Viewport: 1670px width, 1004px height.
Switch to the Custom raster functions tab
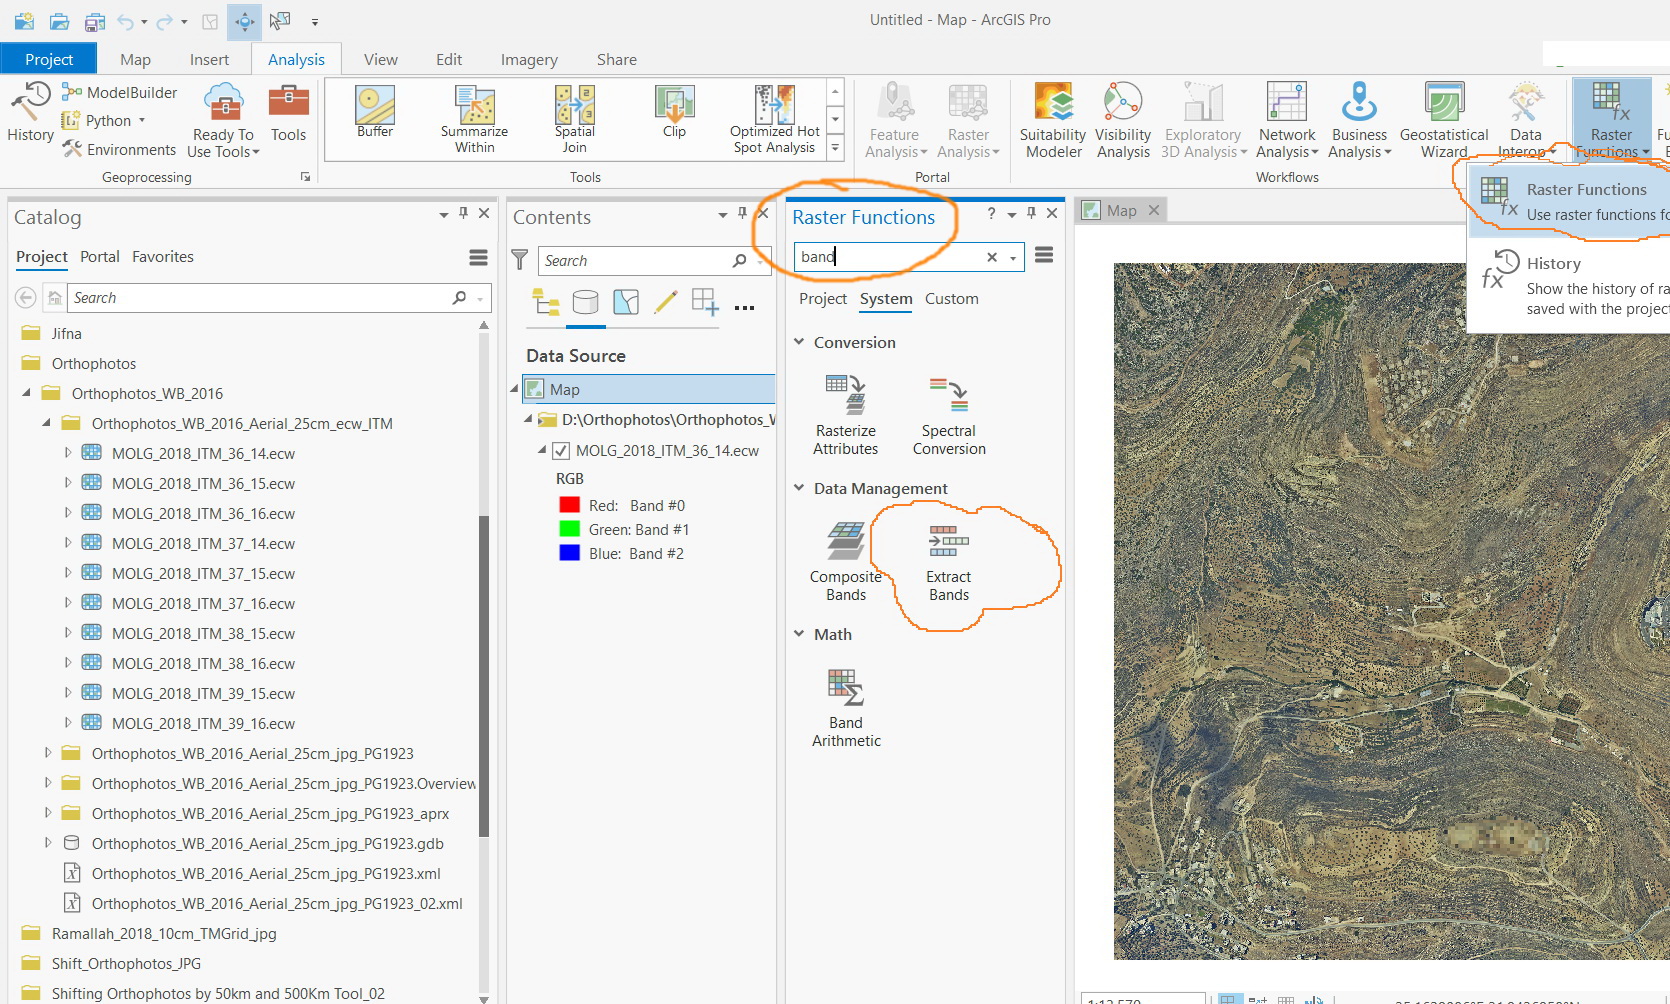951,299
